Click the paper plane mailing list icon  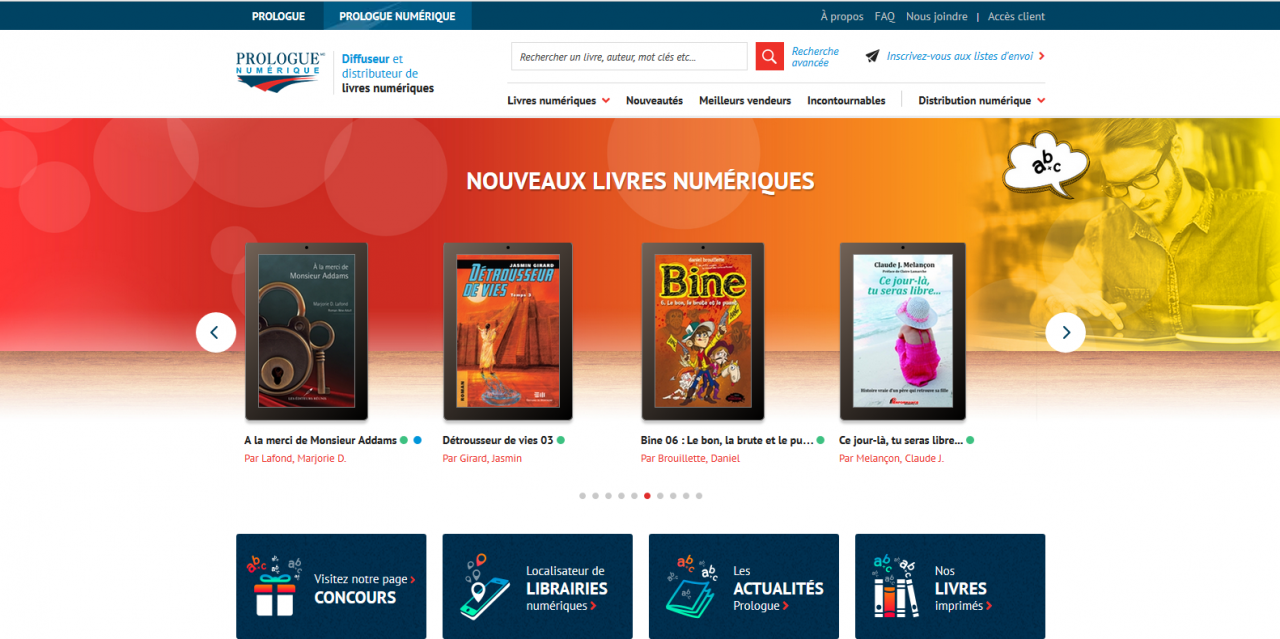click(872, 56)
